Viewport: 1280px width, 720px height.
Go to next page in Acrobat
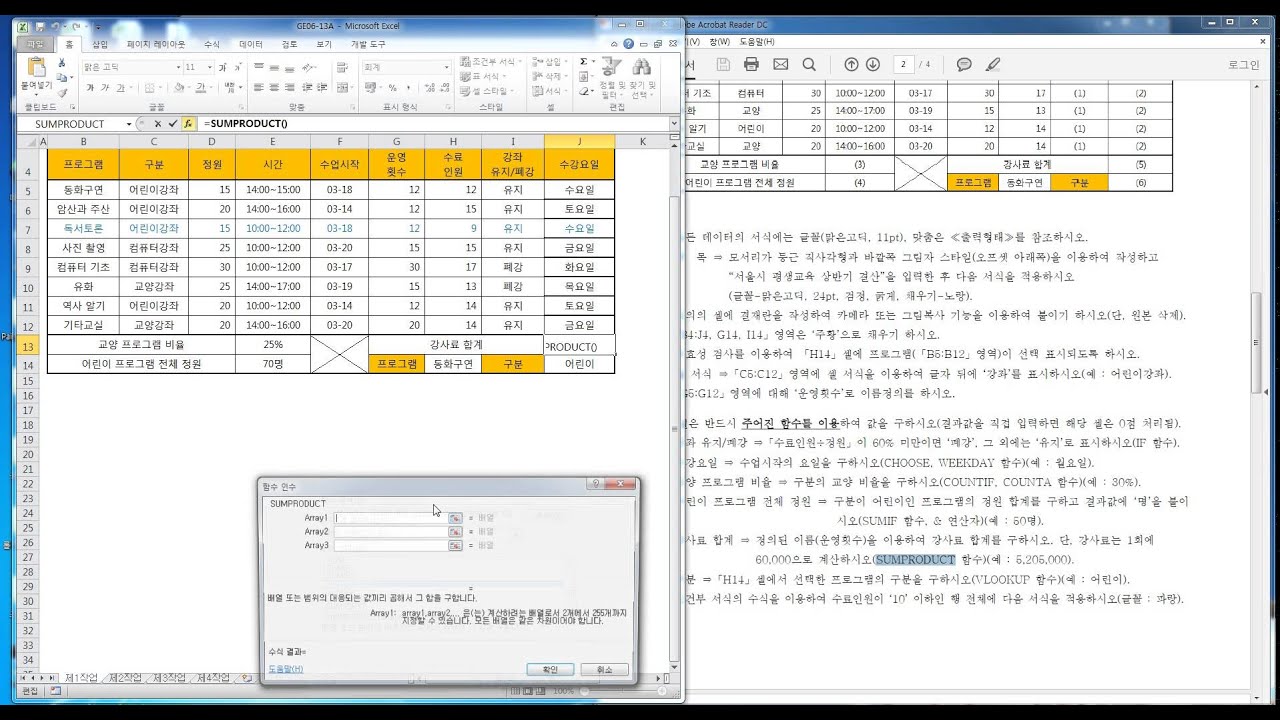pyautogui.click(x=873, y=64)
